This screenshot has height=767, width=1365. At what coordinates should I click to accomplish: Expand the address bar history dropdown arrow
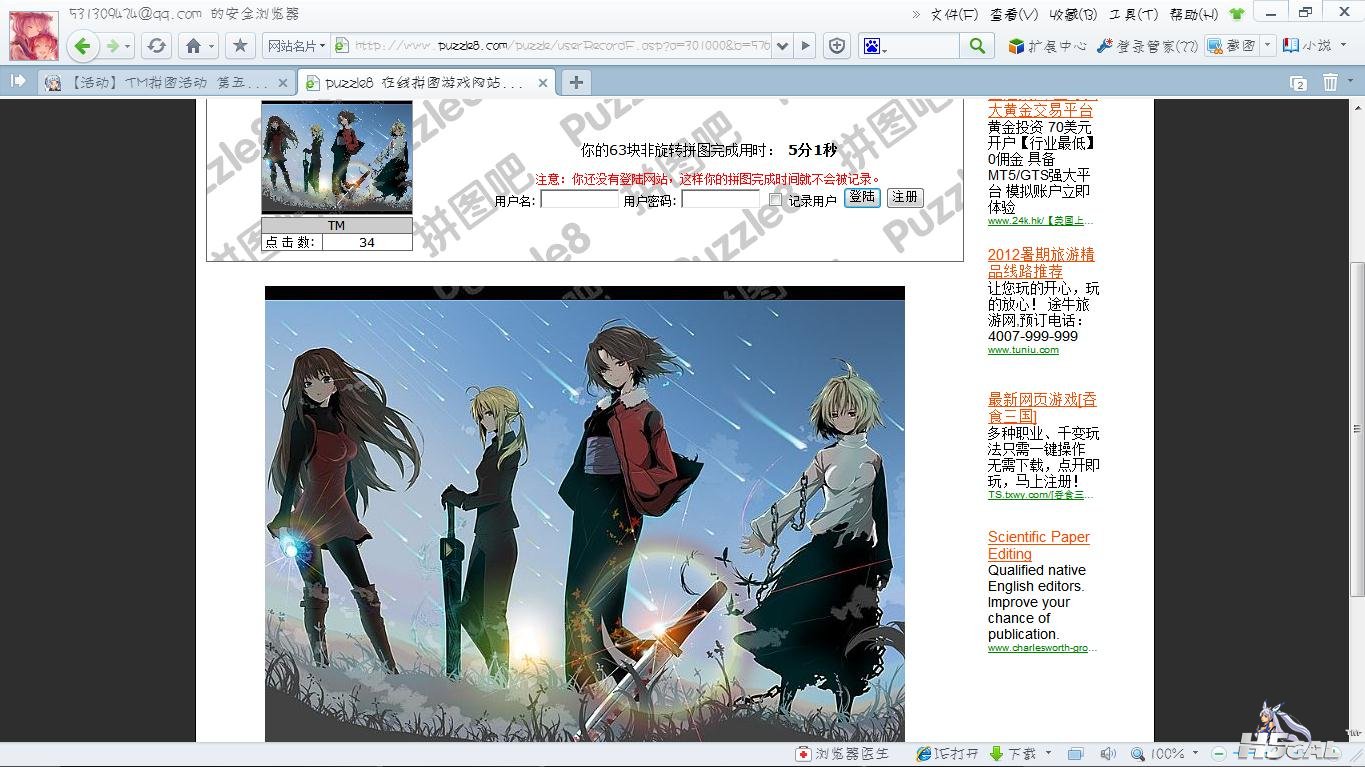pyautogui.click(x=782, y=46)
